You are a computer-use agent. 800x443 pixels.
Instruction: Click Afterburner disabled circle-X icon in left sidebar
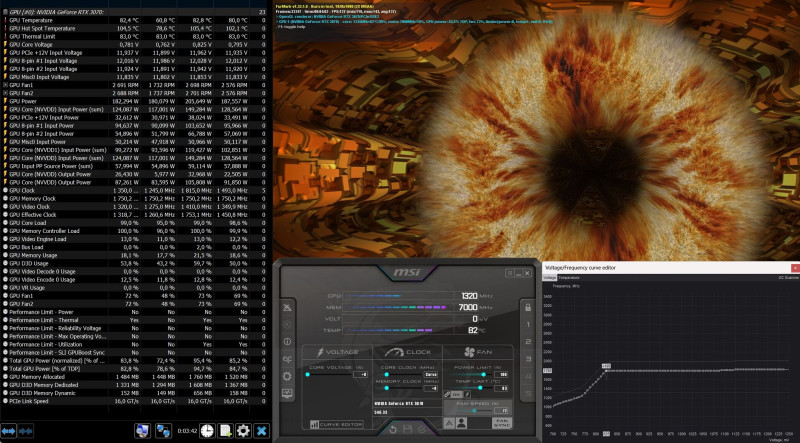pyautogui.click(x=287, y=324)
